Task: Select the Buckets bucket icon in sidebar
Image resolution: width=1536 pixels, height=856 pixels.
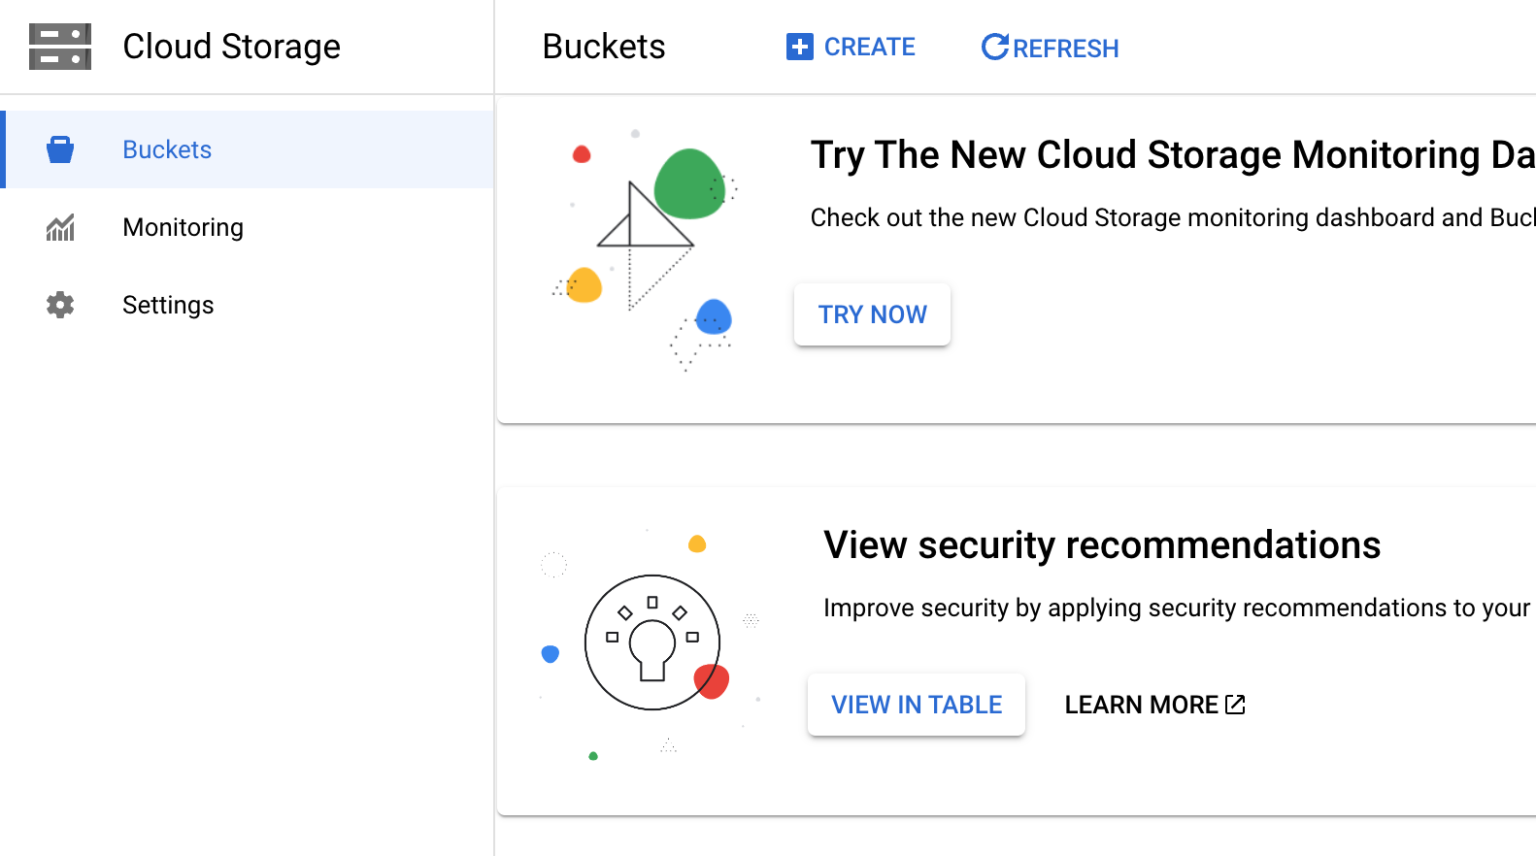Action: click(60, 149)
